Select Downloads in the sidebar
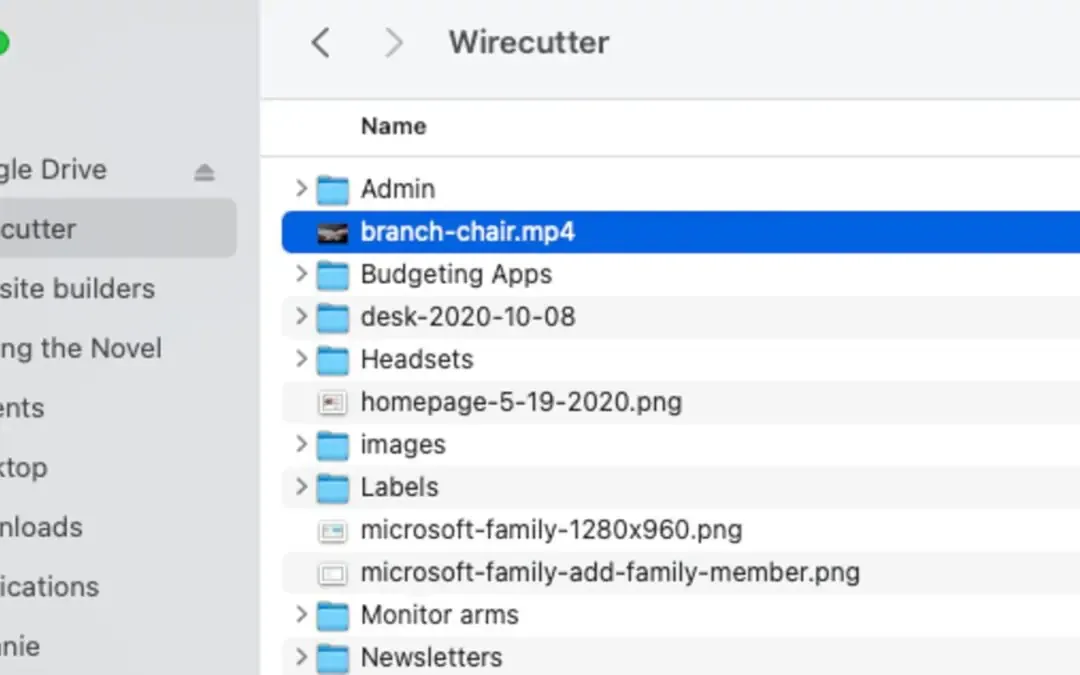This screenshot has height=675, width=1080. [42, 527]
